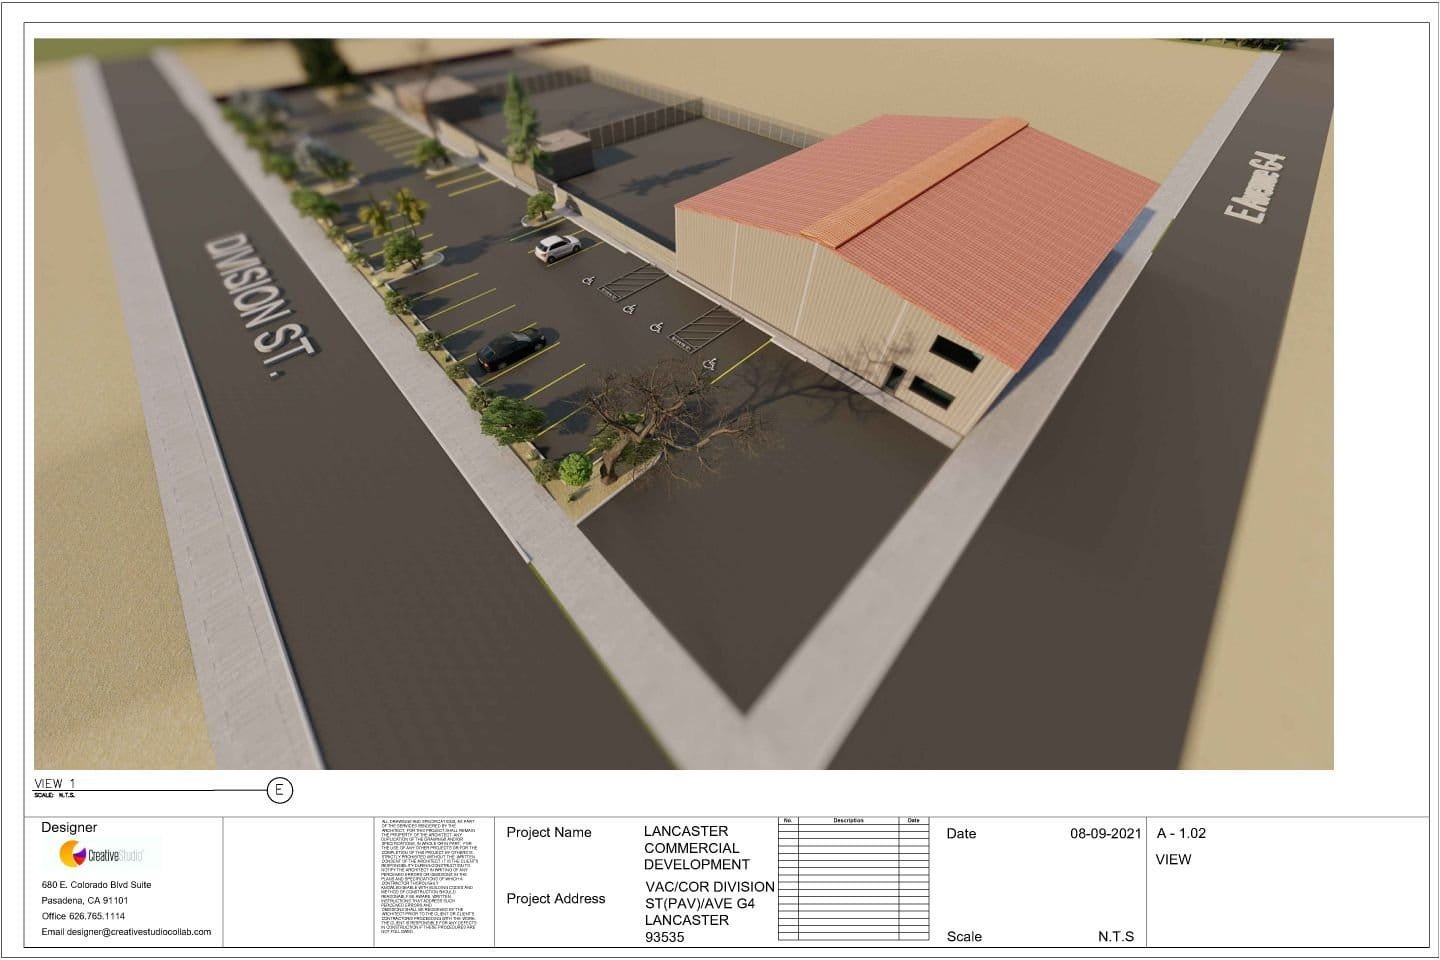Select the white car in parking lot
Screen dimensions: 1440x960
click(x=557, y=247)
